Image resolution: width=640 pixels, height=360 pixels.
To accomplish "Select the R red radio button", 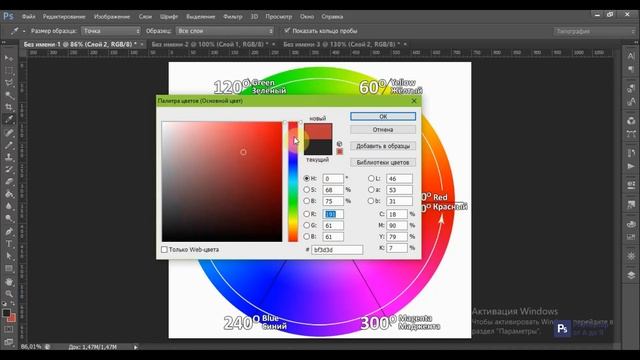I will (x=307, y=214).
